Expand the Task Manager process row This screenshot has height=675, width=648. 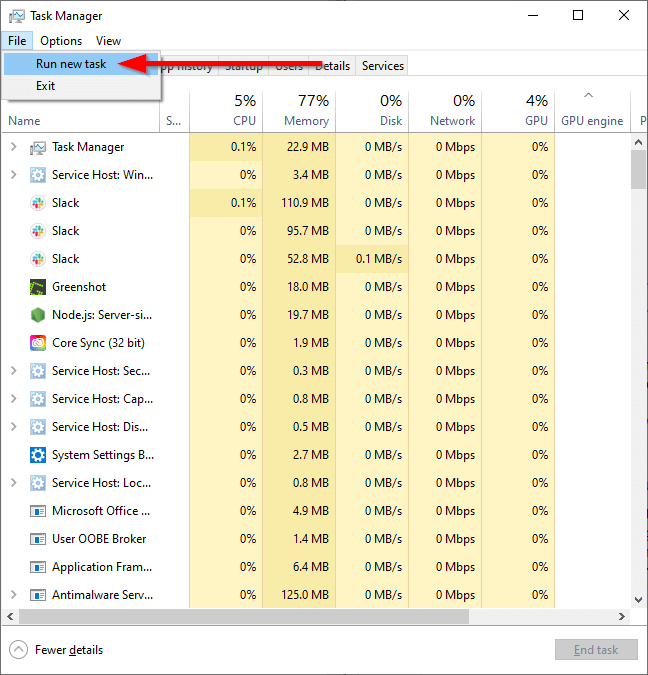(x=14, y=147)
